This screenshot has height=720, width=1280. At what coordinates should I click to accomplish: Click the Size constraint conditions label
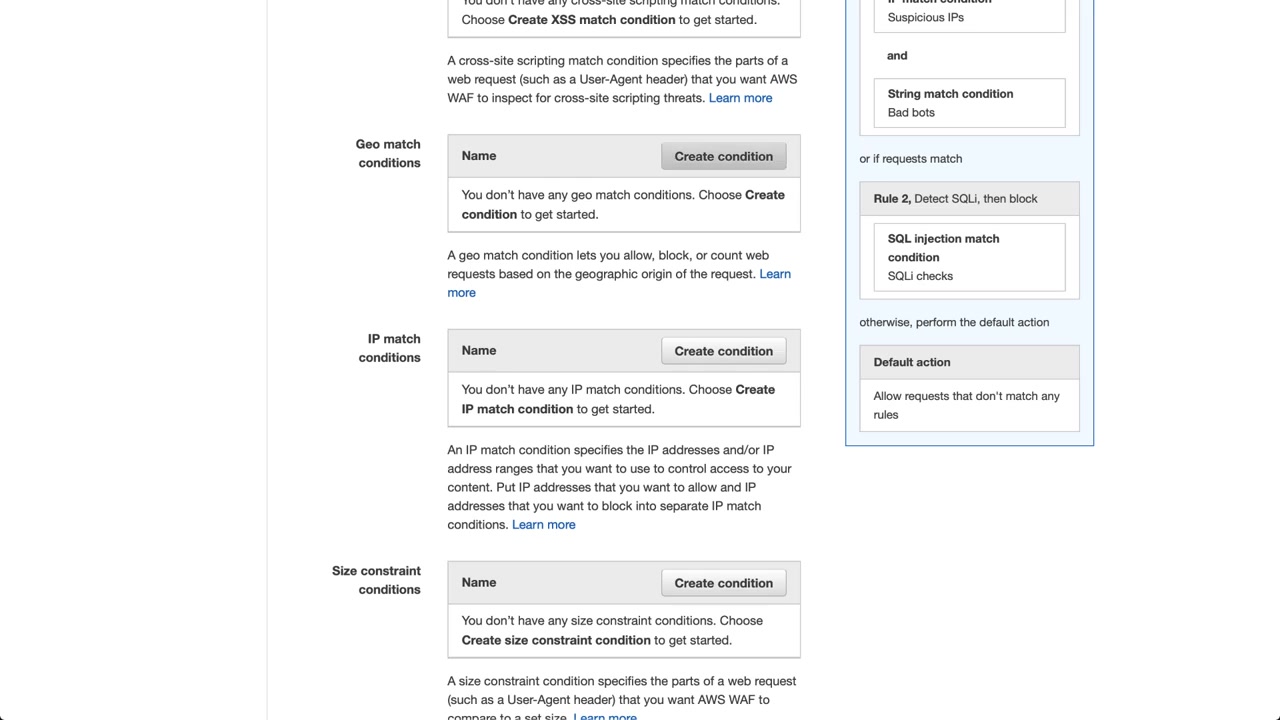[x=376, y=580]
